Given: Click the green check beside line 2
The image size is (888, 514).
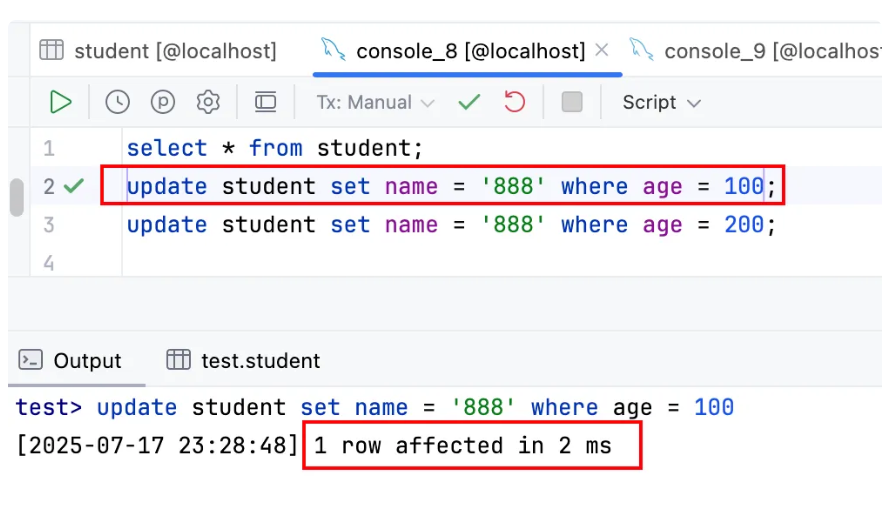Looking at the screenshot, I should pyautogui.click(x=74, y=186).
